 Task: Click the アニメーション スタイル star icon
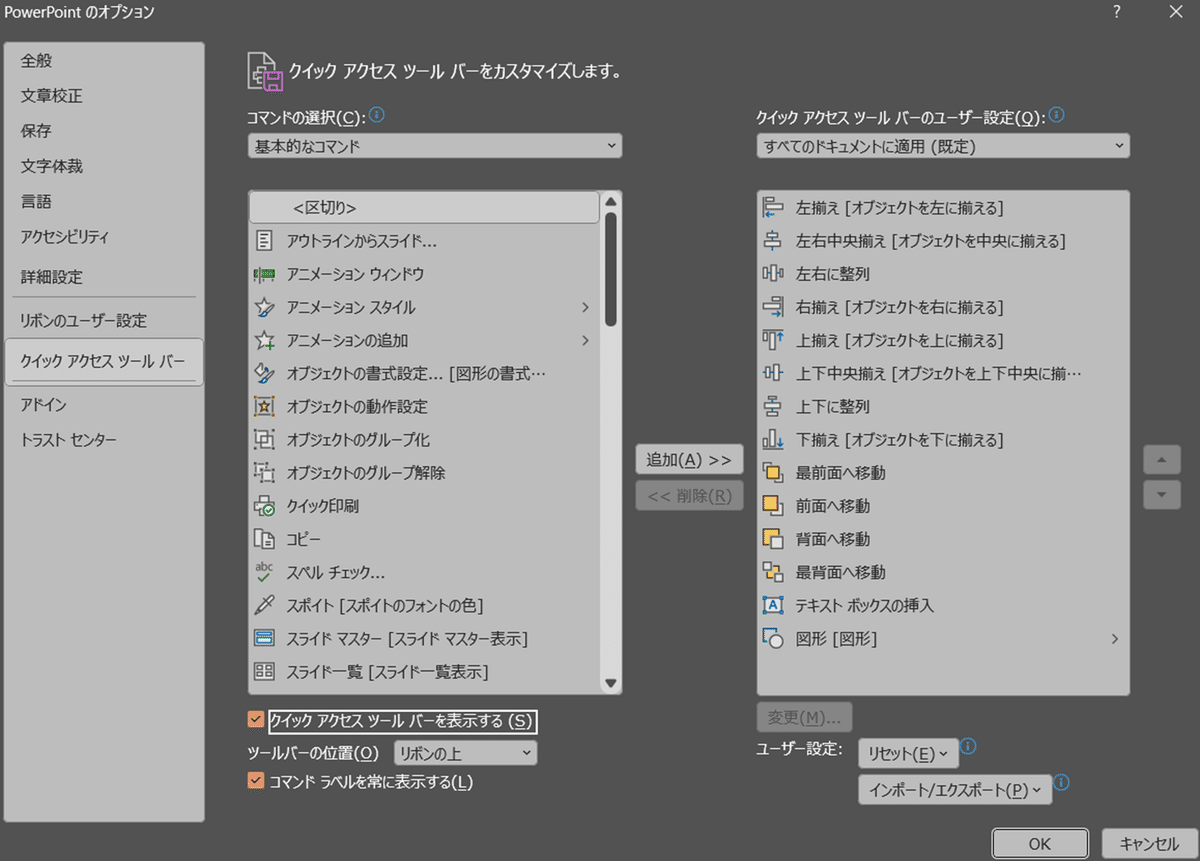click(264, 307)
